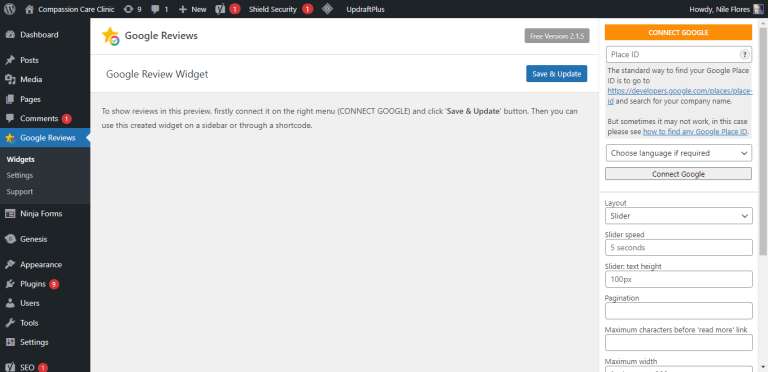Click the Pages icon in sidebar
The image size is (768, 372).
[x=10, y=99]
